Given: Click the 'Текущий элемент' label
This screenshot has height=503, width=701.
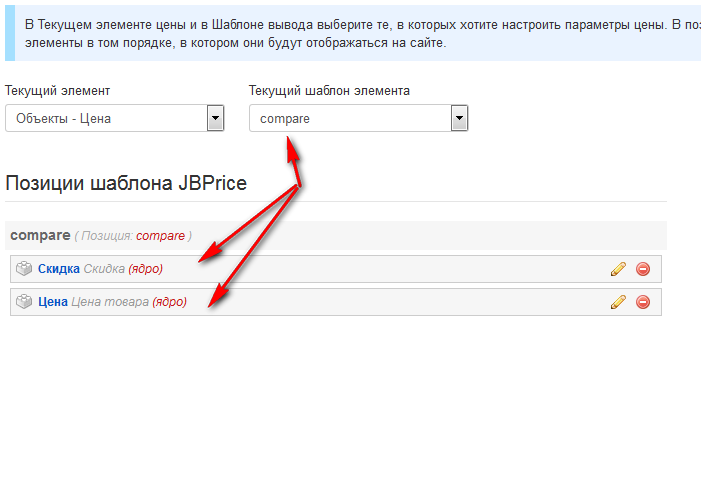Looking at the screenshot, I should click(x=57, y=91).
